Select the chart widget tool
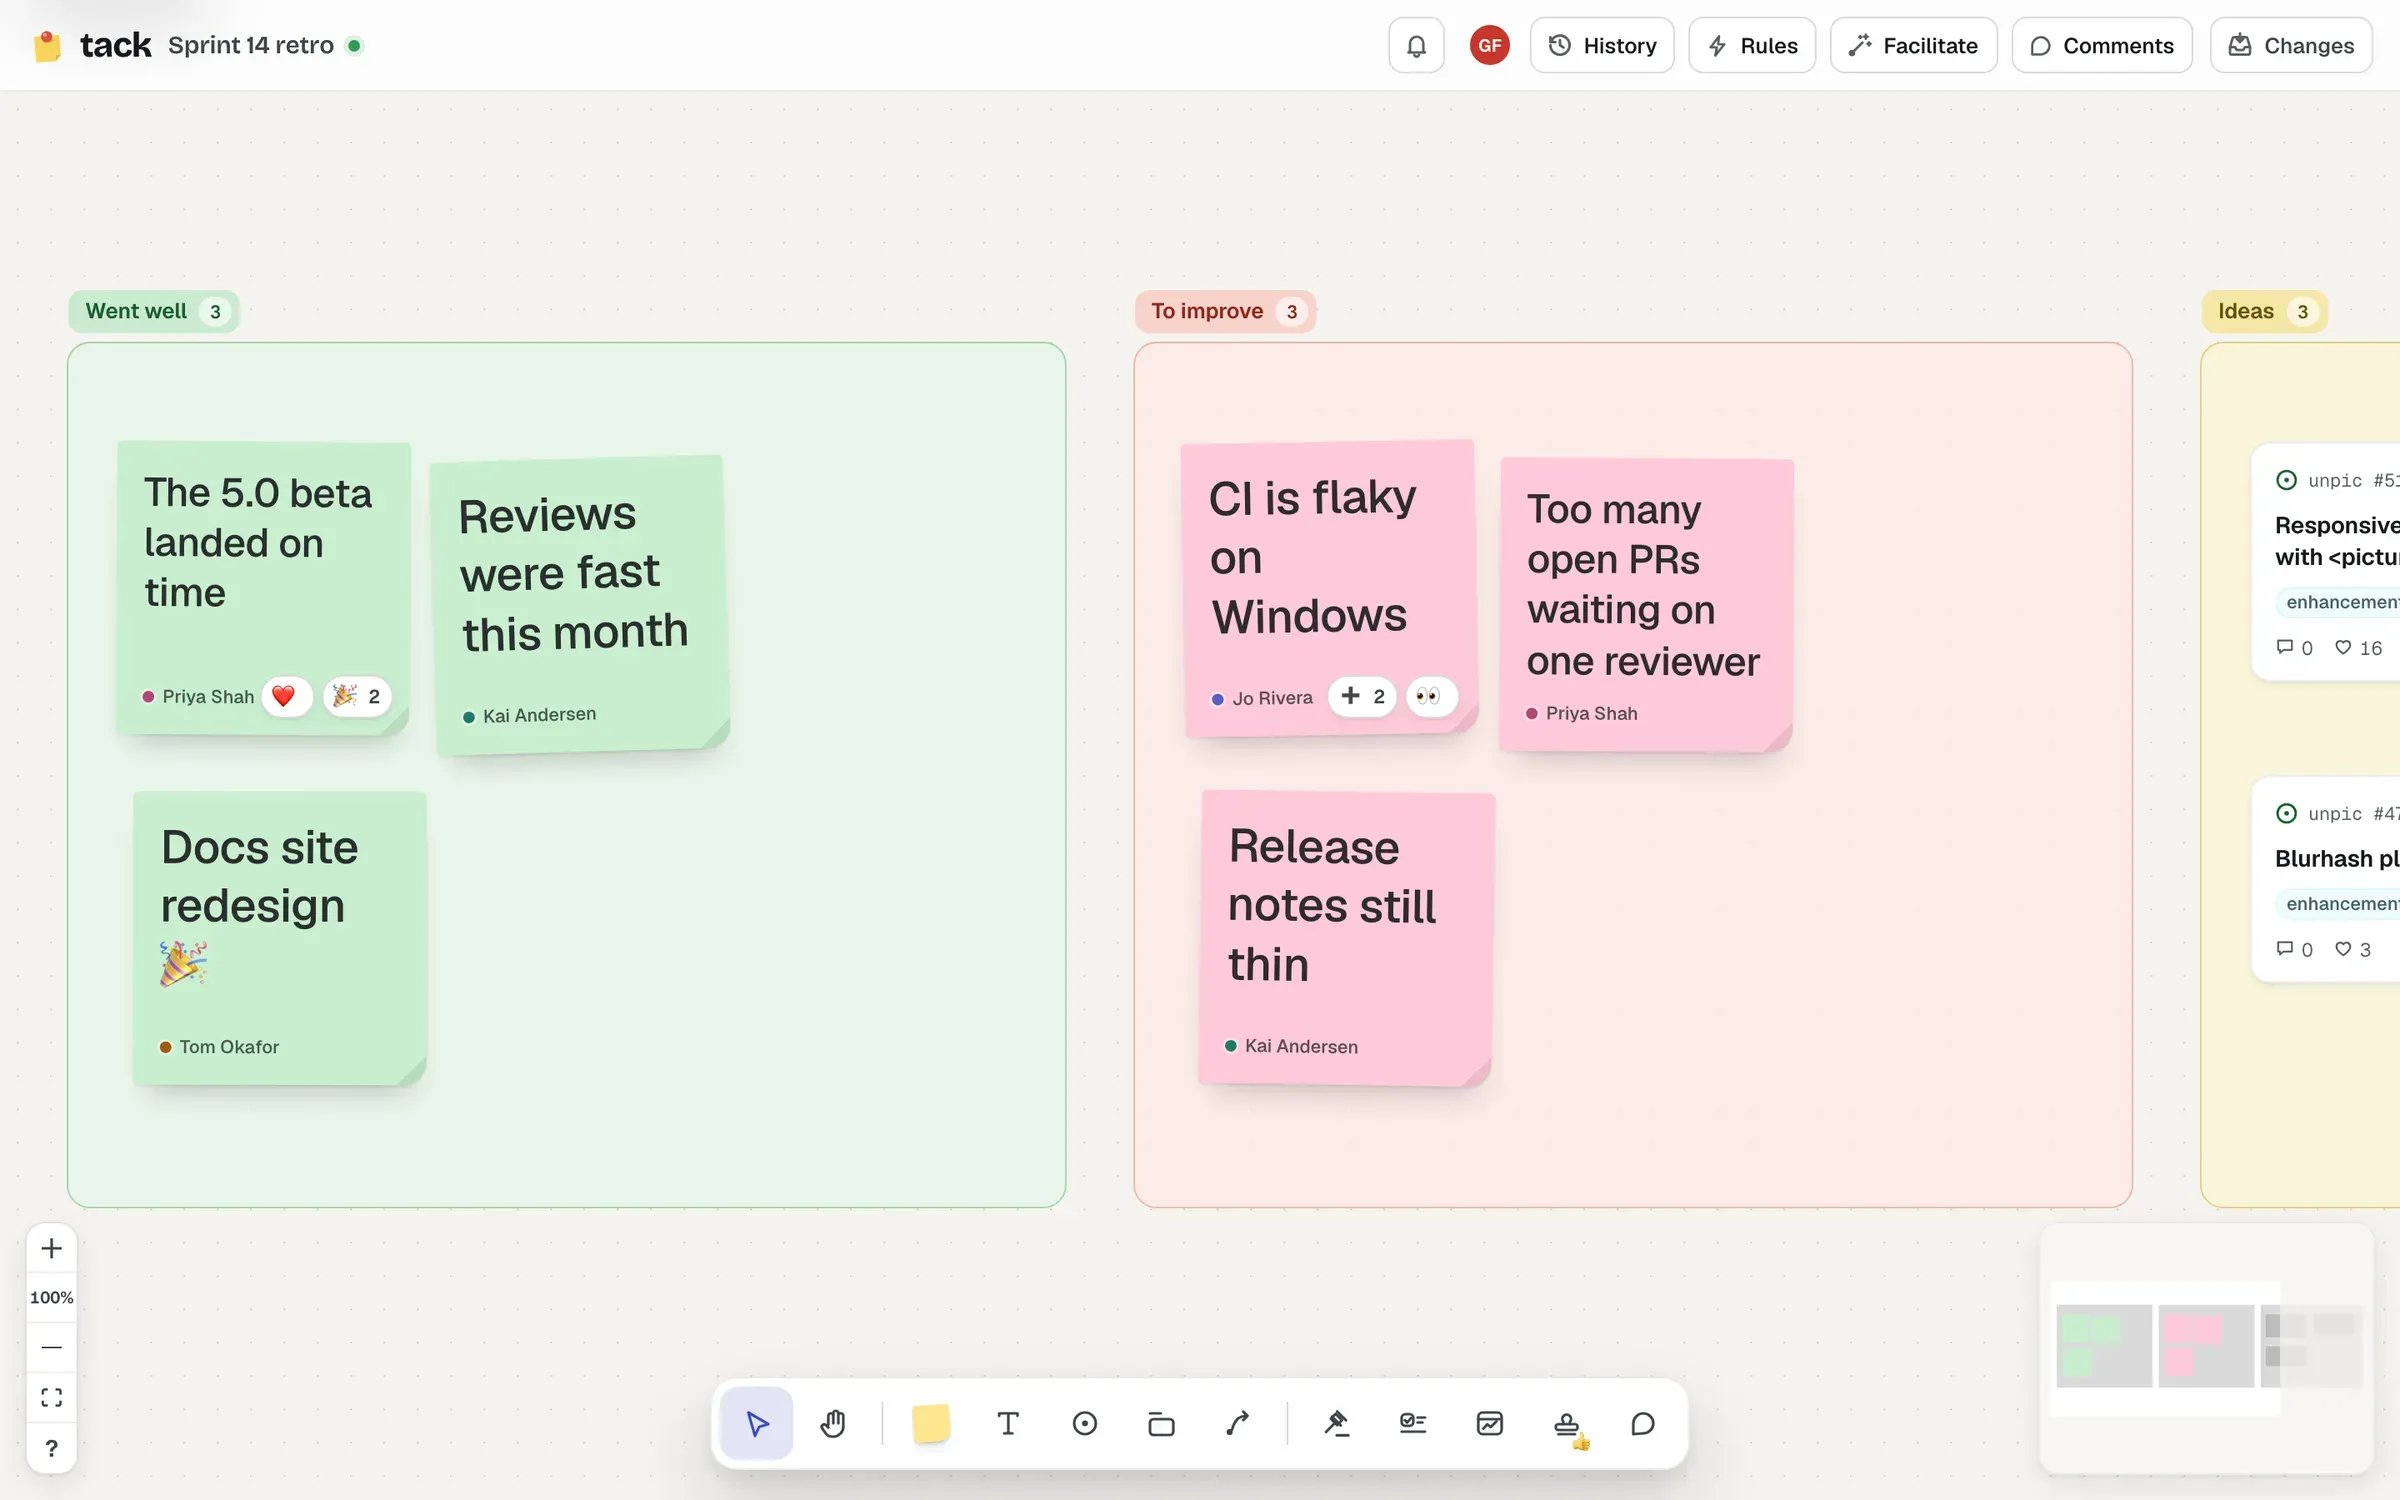This screenshot has width=2400, height=1500. pyautogui.click(x=1490, y=1423)
